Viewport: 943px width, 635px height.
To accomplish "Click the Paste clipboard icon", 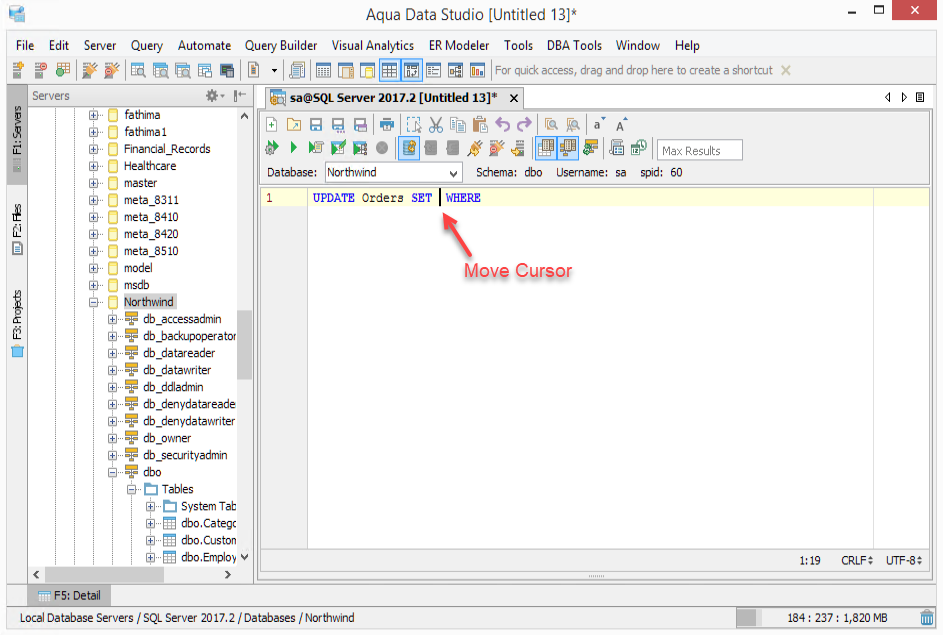I will coord(480,124).
